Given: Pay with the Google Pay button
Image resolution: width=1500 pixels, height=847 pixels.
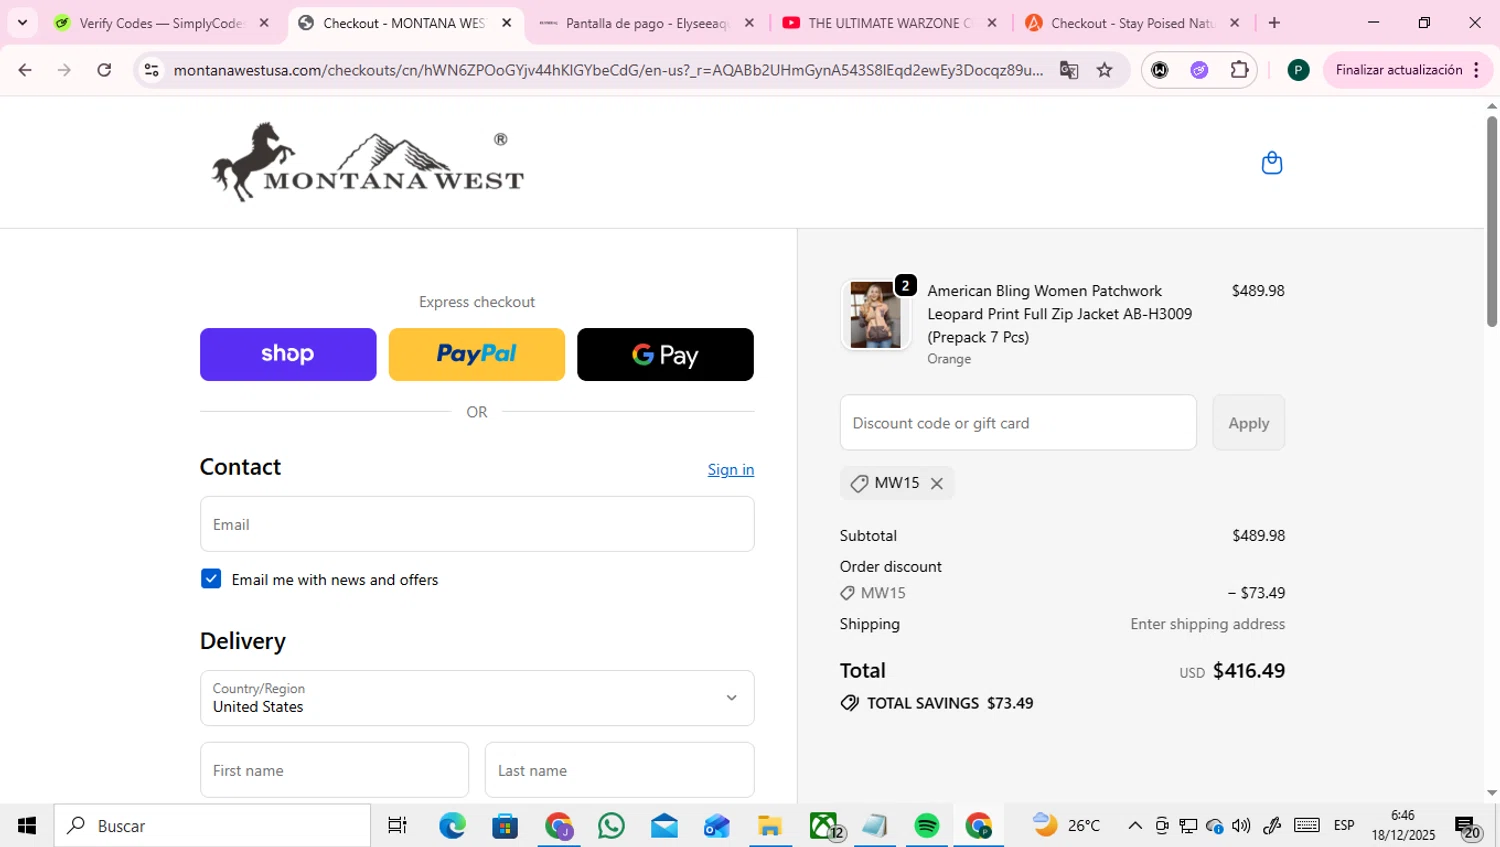Looking at the screenshot, I should coord(665,354).
